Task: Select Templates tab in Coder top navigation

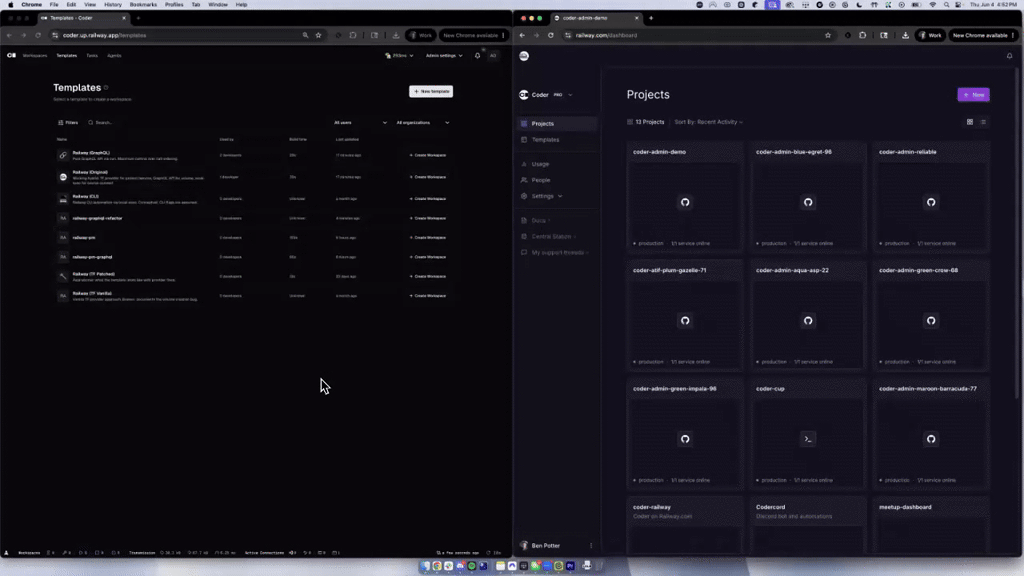Action: (x=66, y=56)
